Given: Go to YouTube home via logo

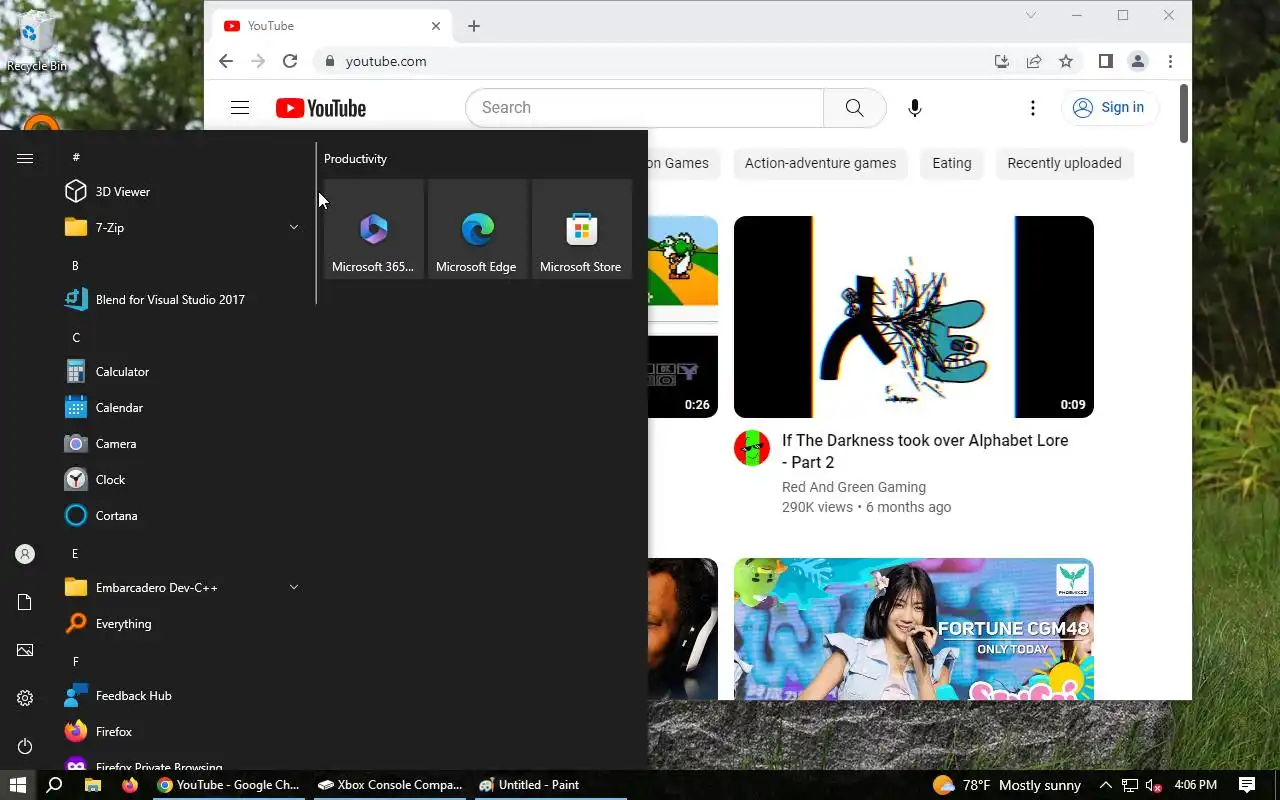Looking at the screenshot, I should [321, 108].
